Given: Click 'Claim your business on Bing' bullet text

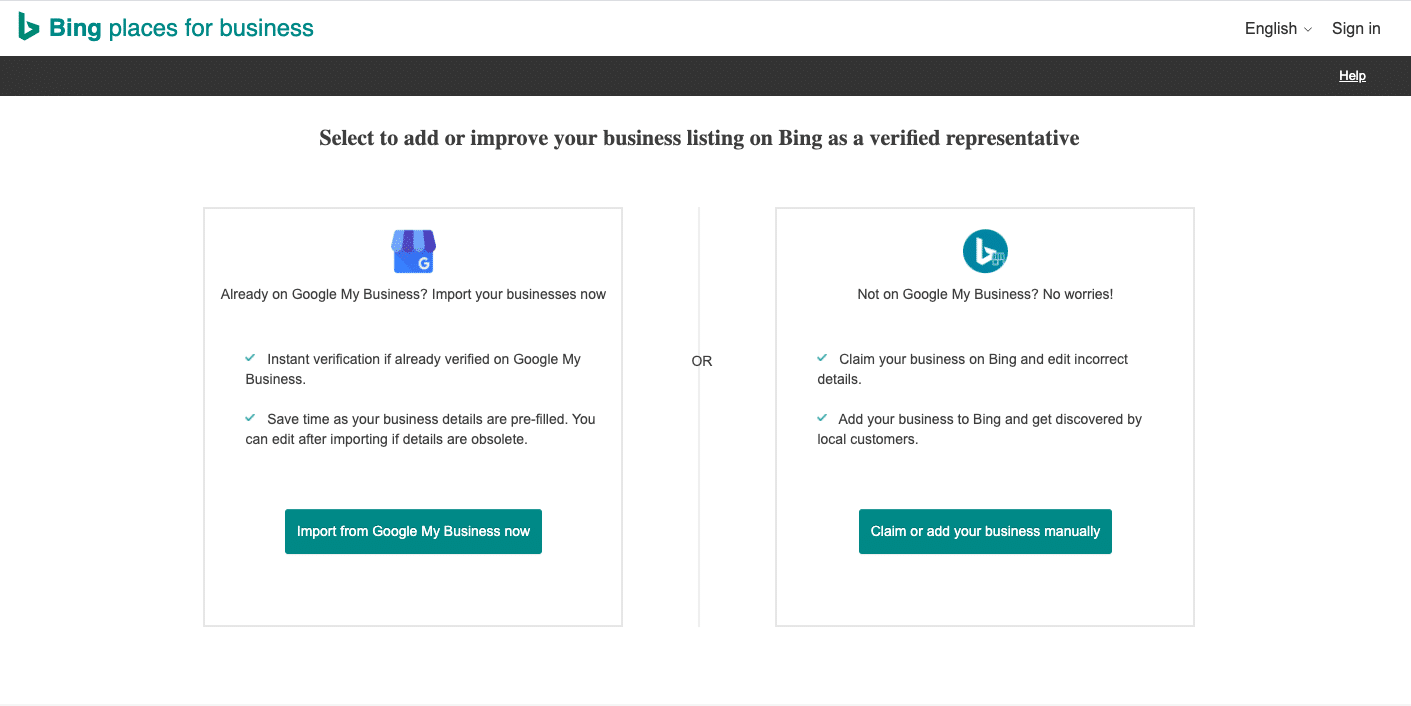Looking at the screenshot, I should click(972, 369).
